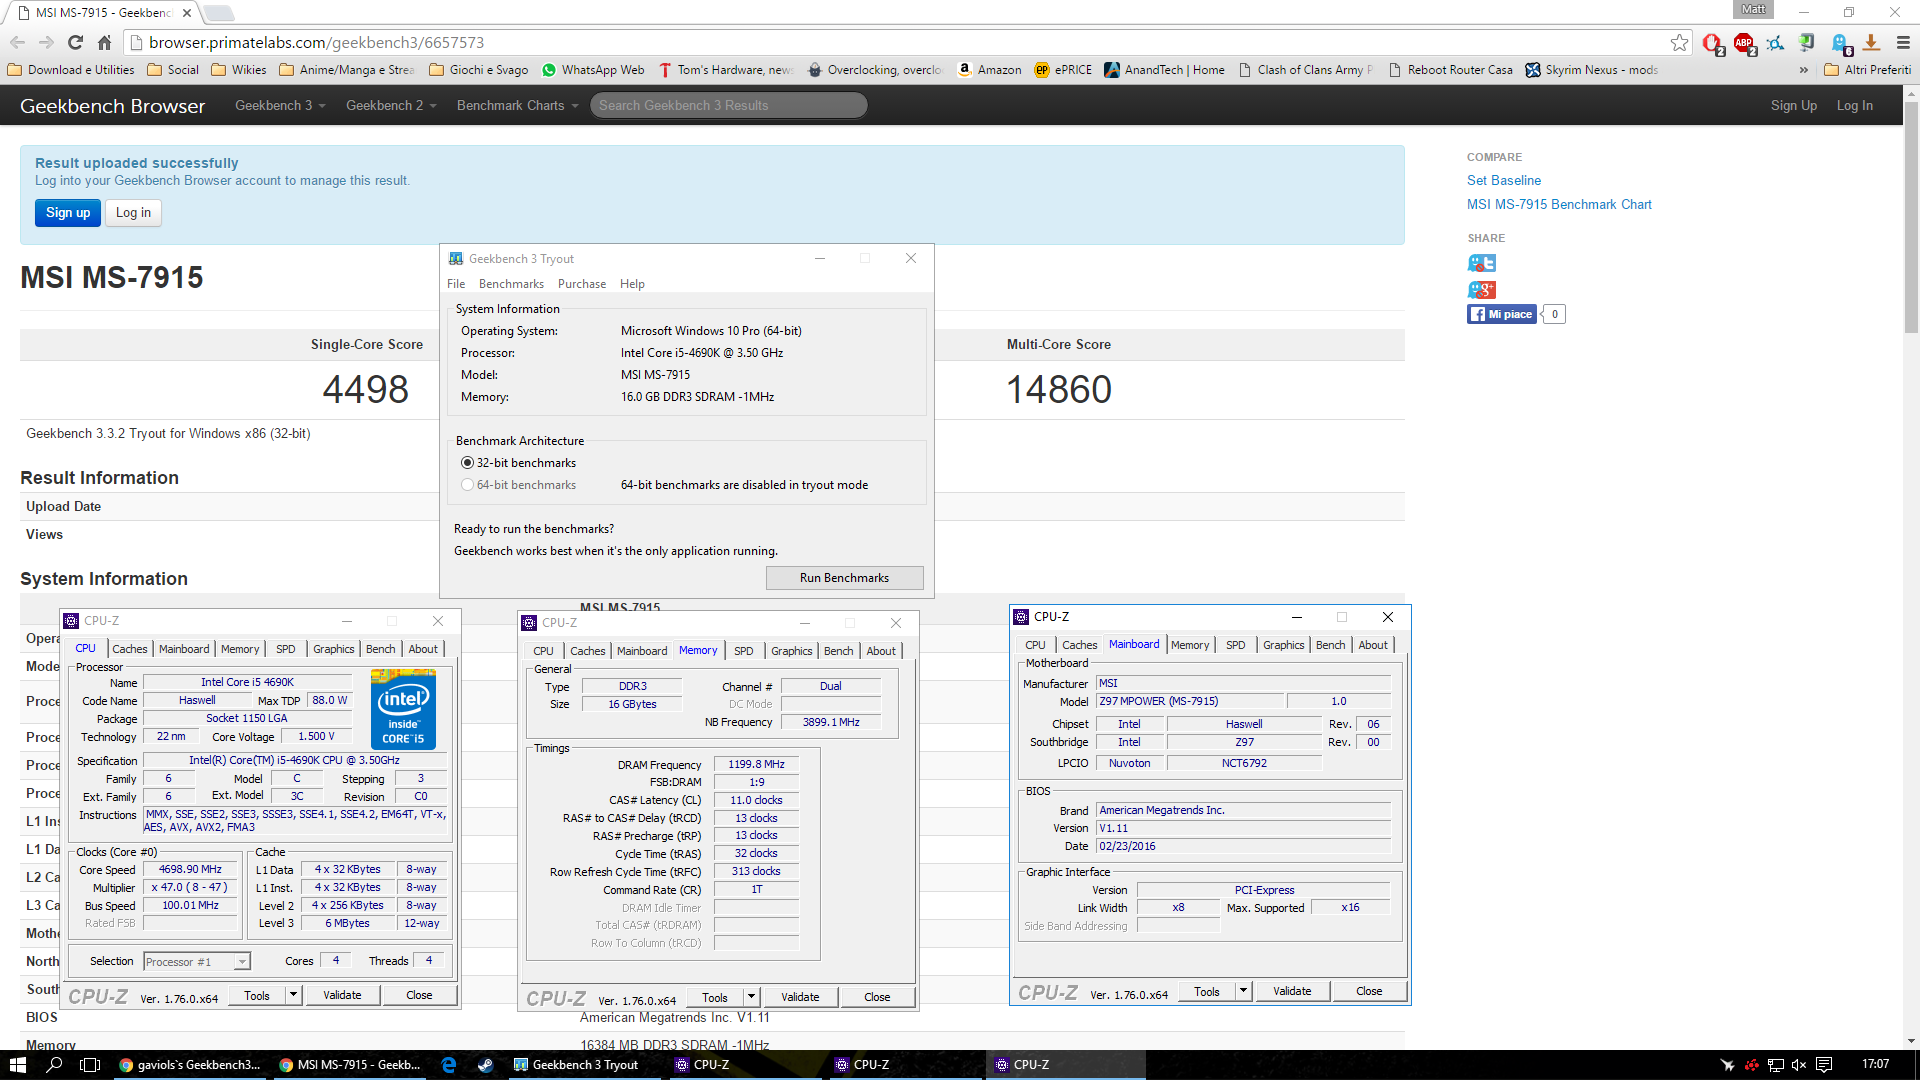Open Bench tab in left CPU-Z window
The image size is (1920, 1080).
click(x=380, y=649)
